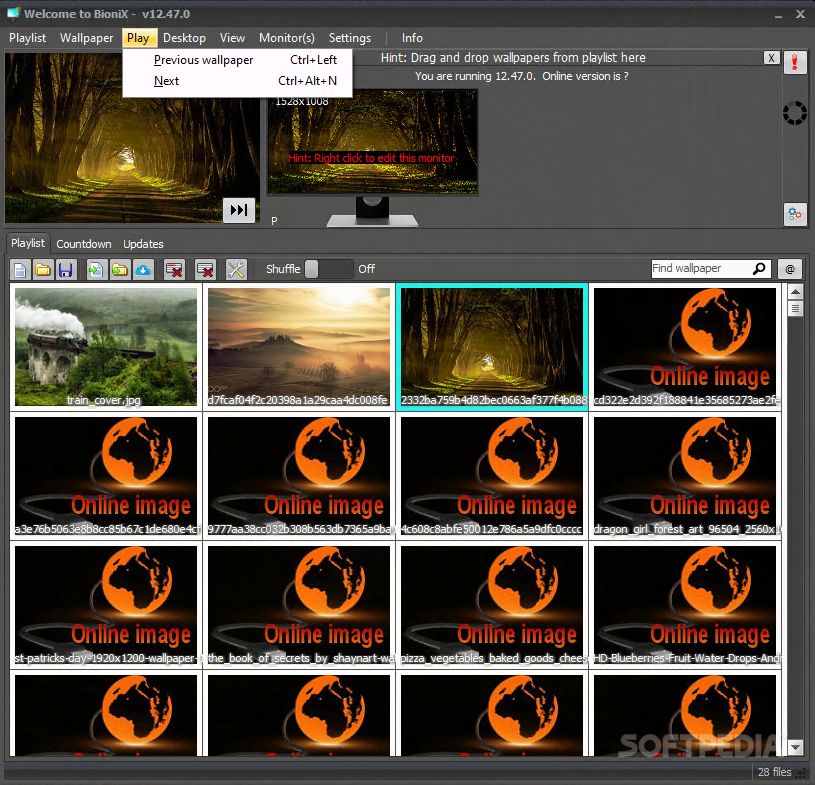Click the blue cloud download icon
This screenshot has height=785, width=815.
143,269
